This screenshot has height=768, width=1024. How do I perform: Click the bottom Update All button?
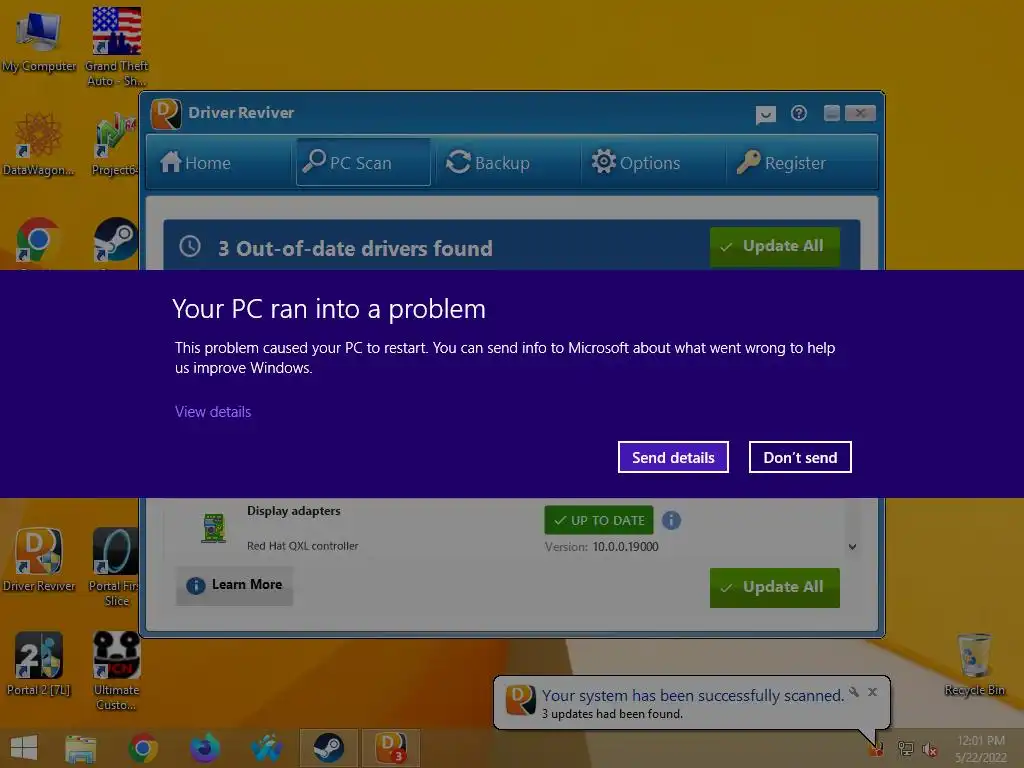click(775, 588)
